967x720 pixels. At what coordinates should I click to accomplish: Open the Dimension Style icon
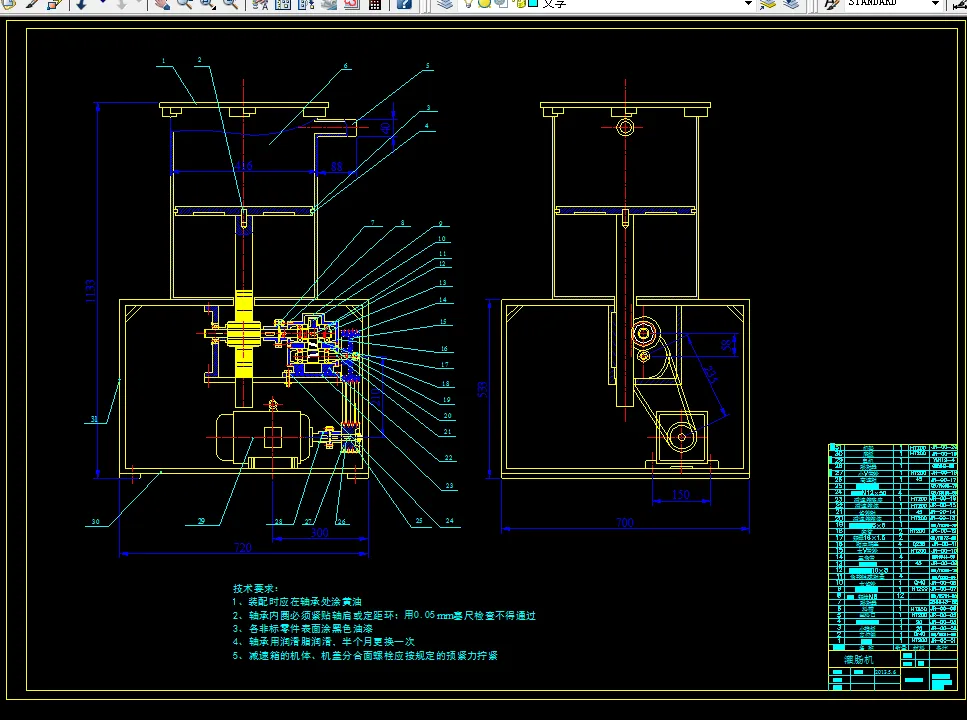coord(960,4)
